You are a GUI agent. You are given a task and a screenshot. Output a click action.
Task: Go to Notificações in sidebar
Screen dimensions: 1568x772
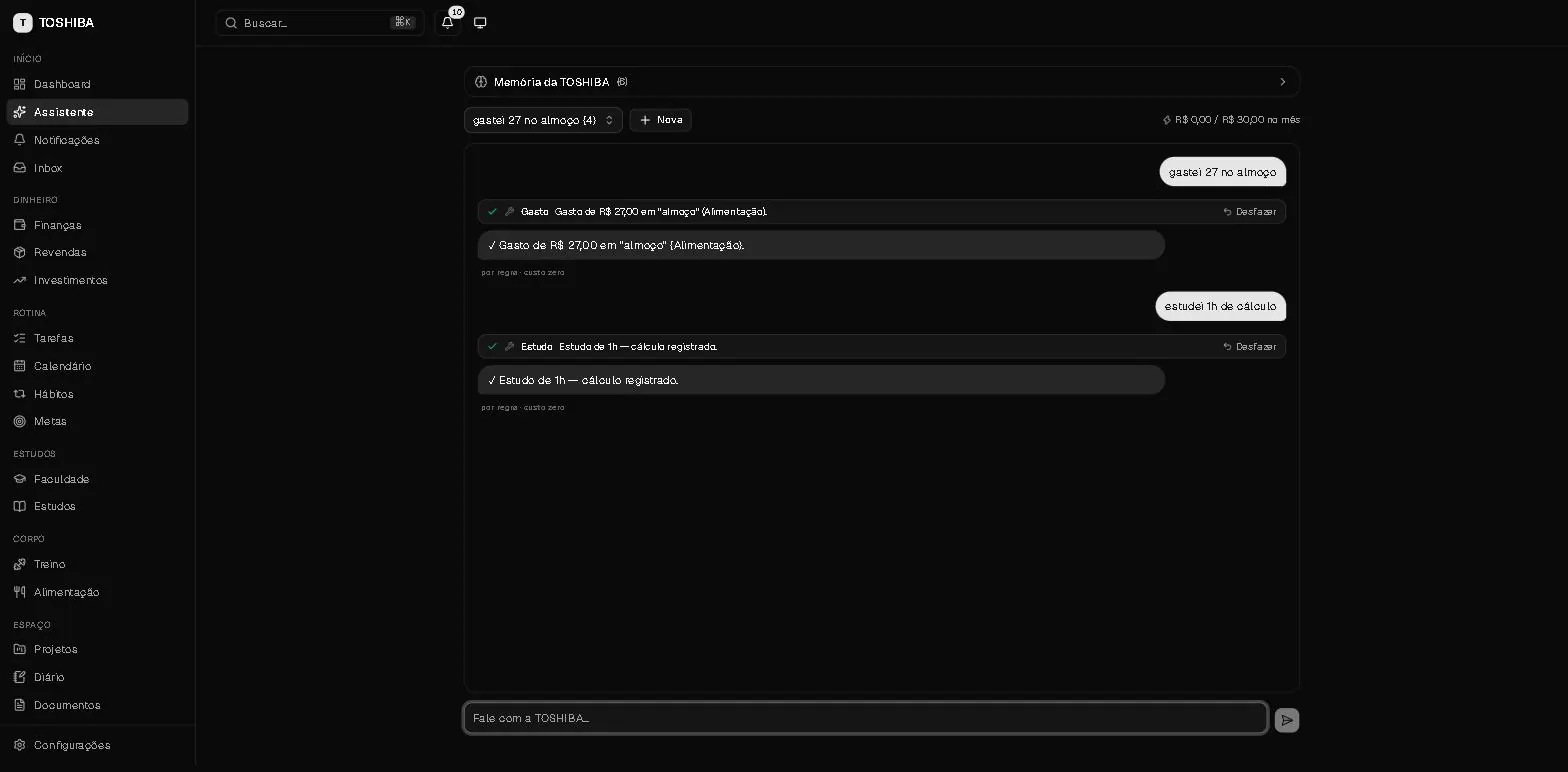point(97,140)
